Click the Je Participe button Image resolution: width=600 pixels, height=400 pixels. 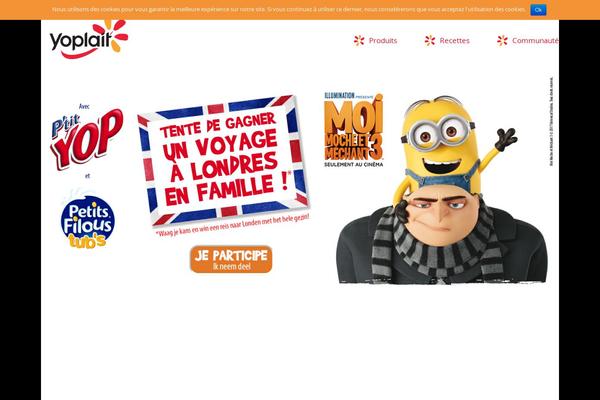(x=231, y=260)
